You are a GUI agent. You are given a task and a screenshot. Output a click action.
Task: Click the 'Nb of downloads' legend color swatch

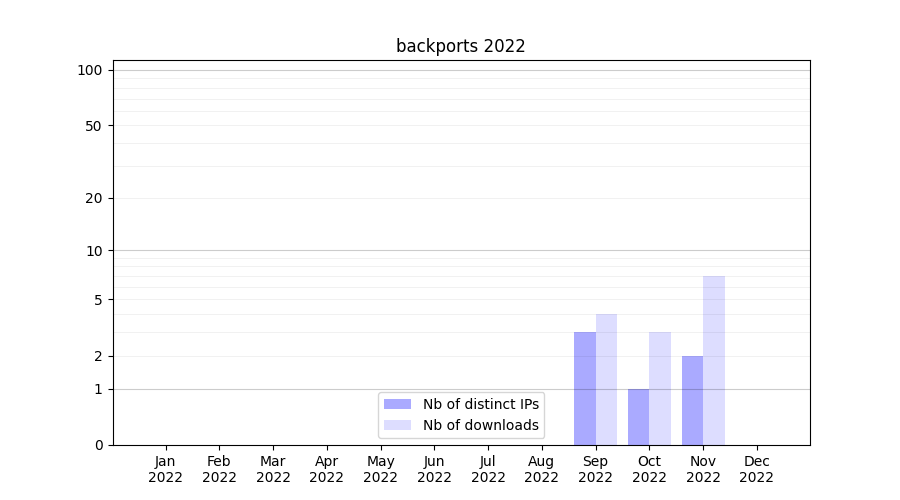coord(397,425)
